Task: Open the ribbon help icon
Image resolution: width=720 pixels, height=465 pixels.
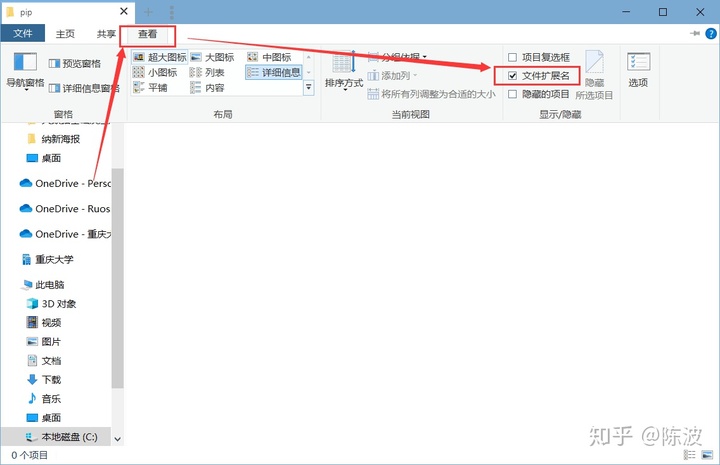Action: (711, 34)
